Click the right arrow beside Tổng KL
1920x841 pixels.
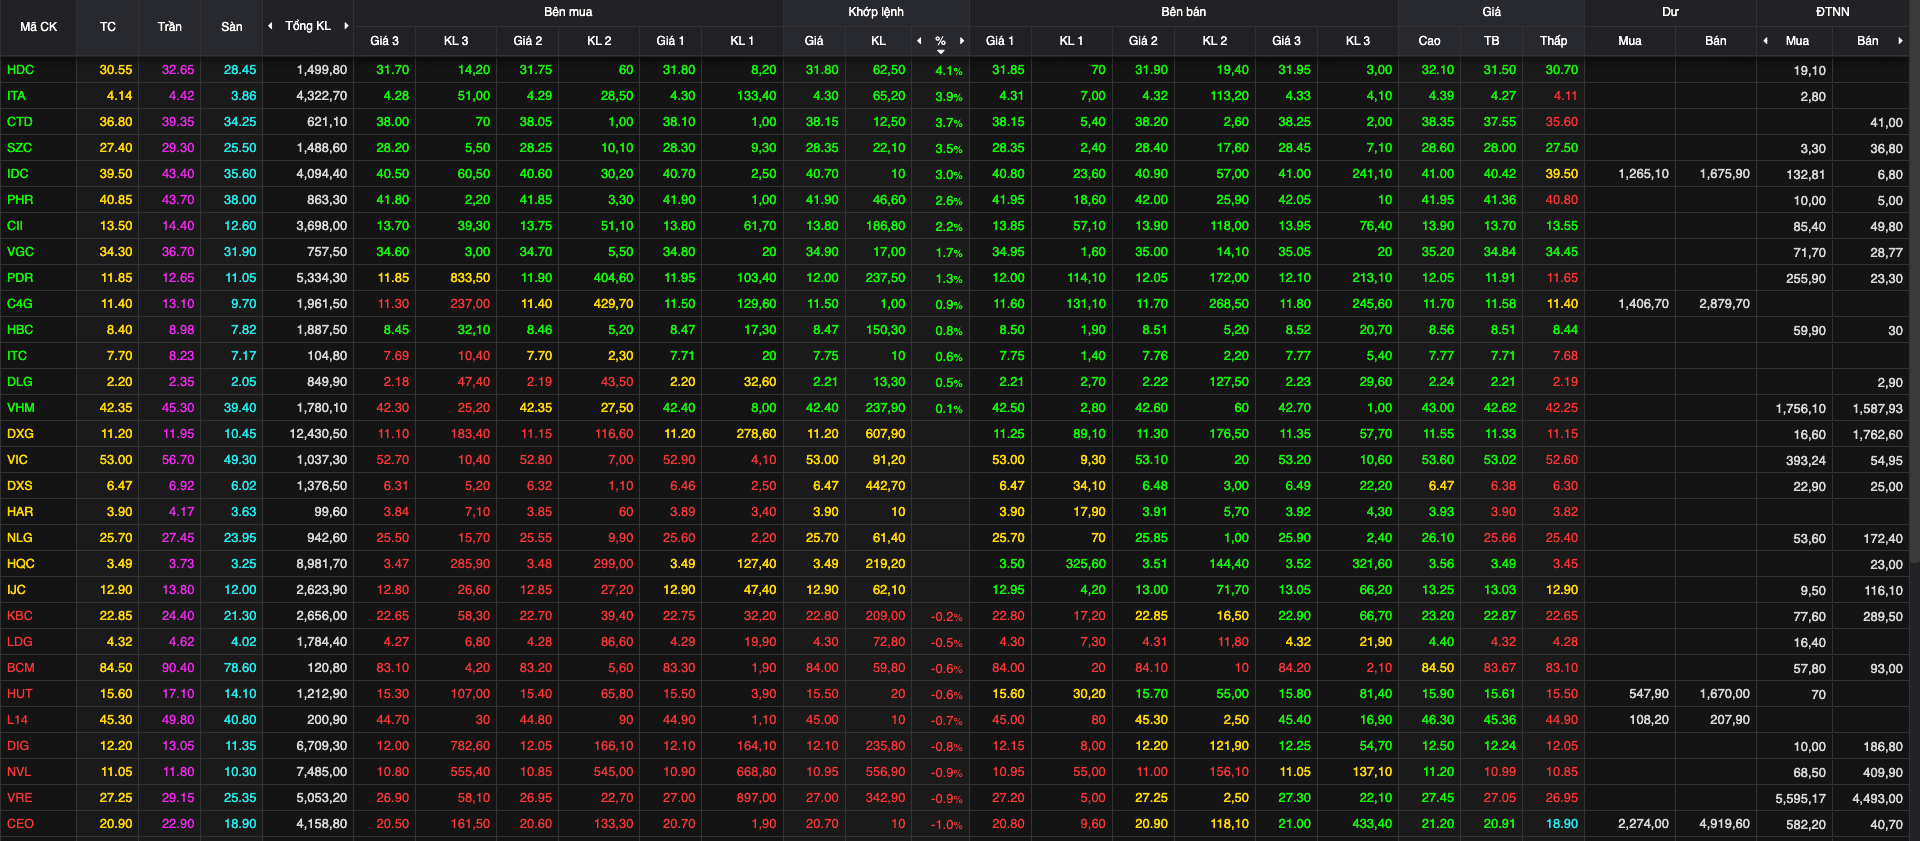(x=346, y=26)
